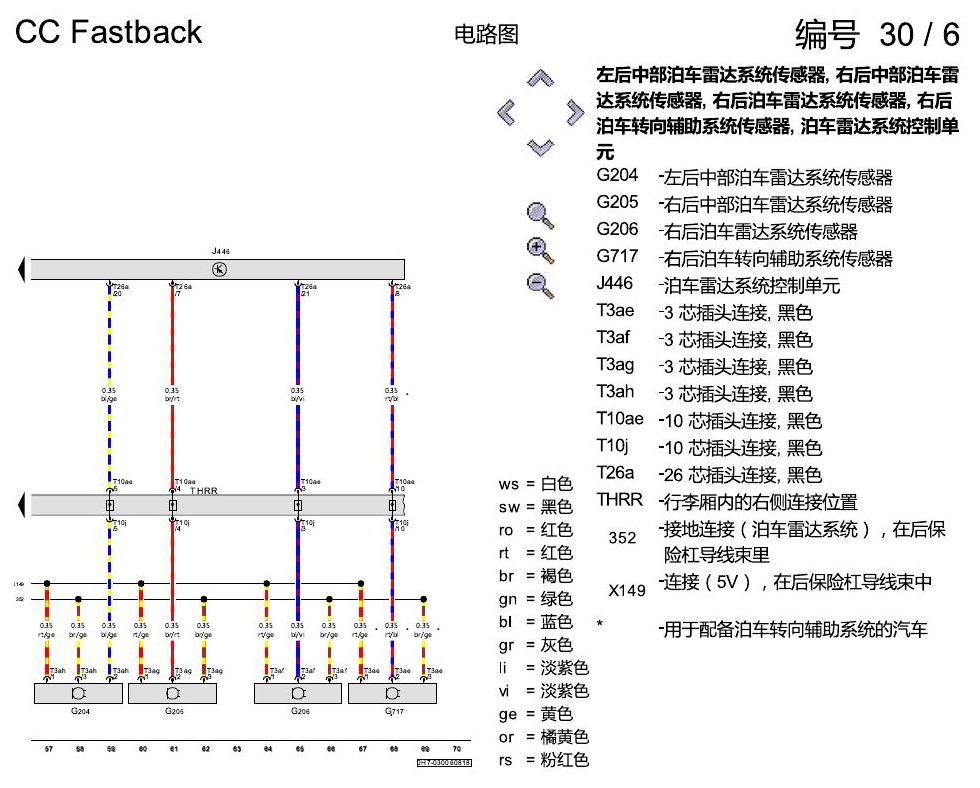The image size is (980, 788).
Task: Click the zoom-out magnifier icon
Action: click(x=540, y=286)
